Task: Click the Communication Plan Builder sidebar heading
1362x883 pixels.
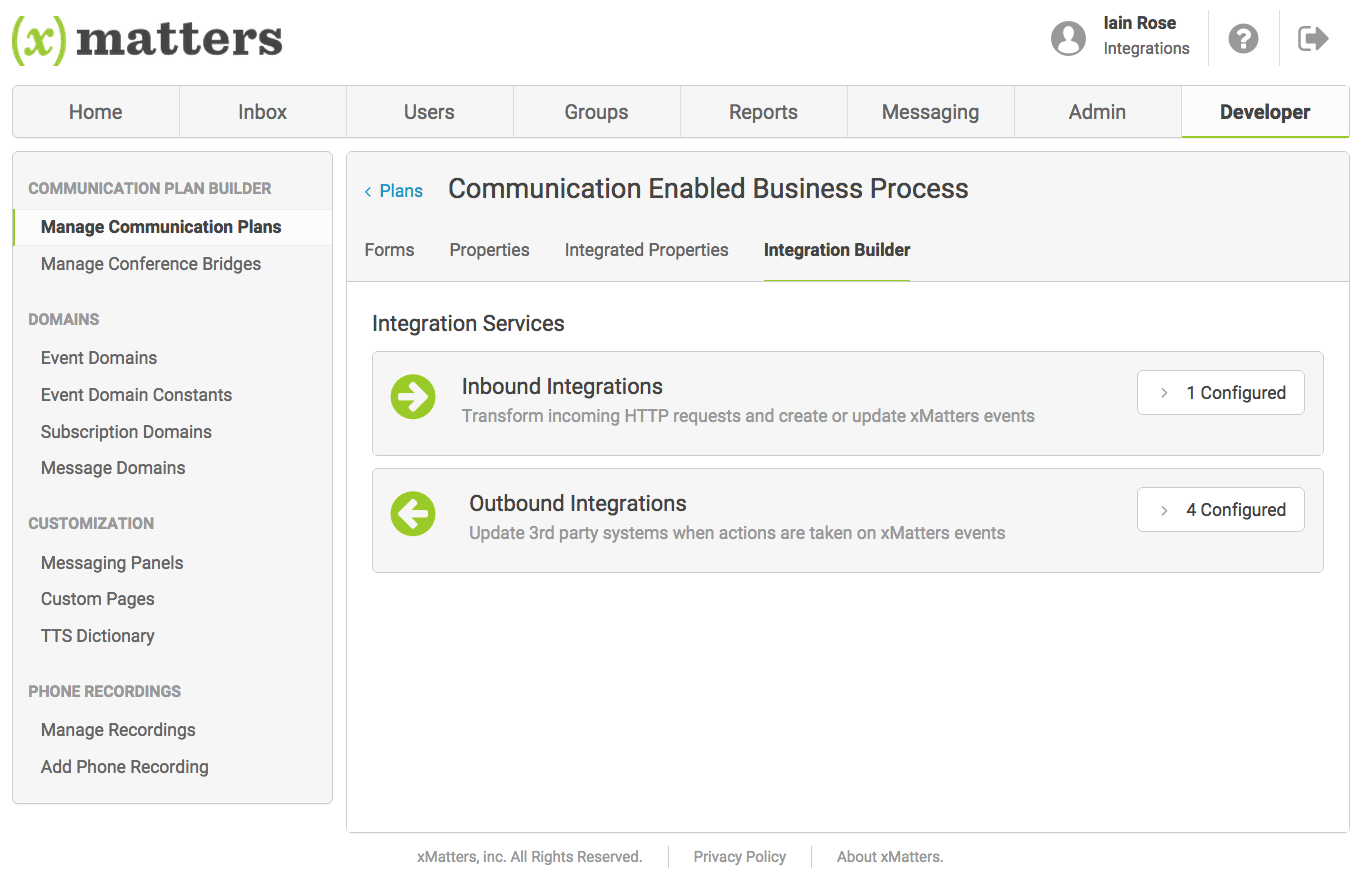Action: click(x=150, y=188)
